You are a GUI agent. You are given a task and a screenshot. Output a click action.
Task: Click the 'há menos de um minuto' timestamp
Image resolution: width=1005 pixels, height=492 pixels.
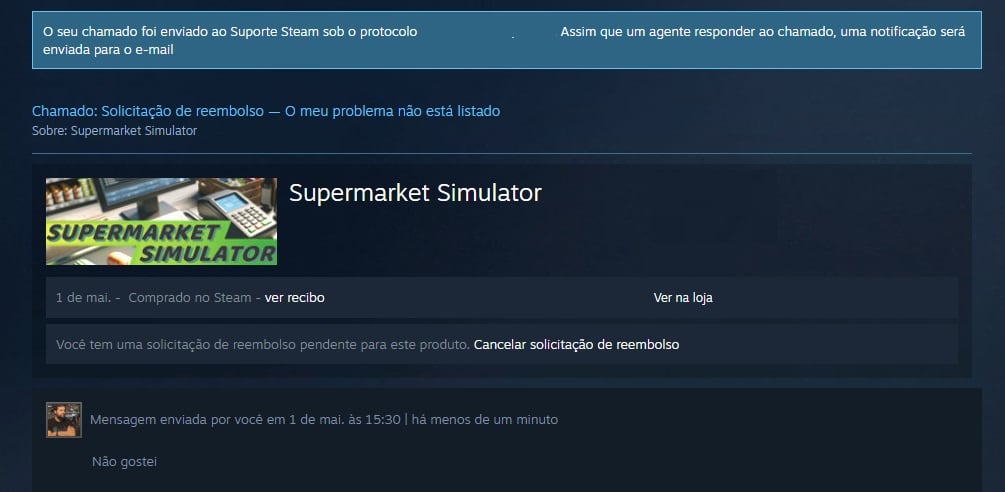485,420
